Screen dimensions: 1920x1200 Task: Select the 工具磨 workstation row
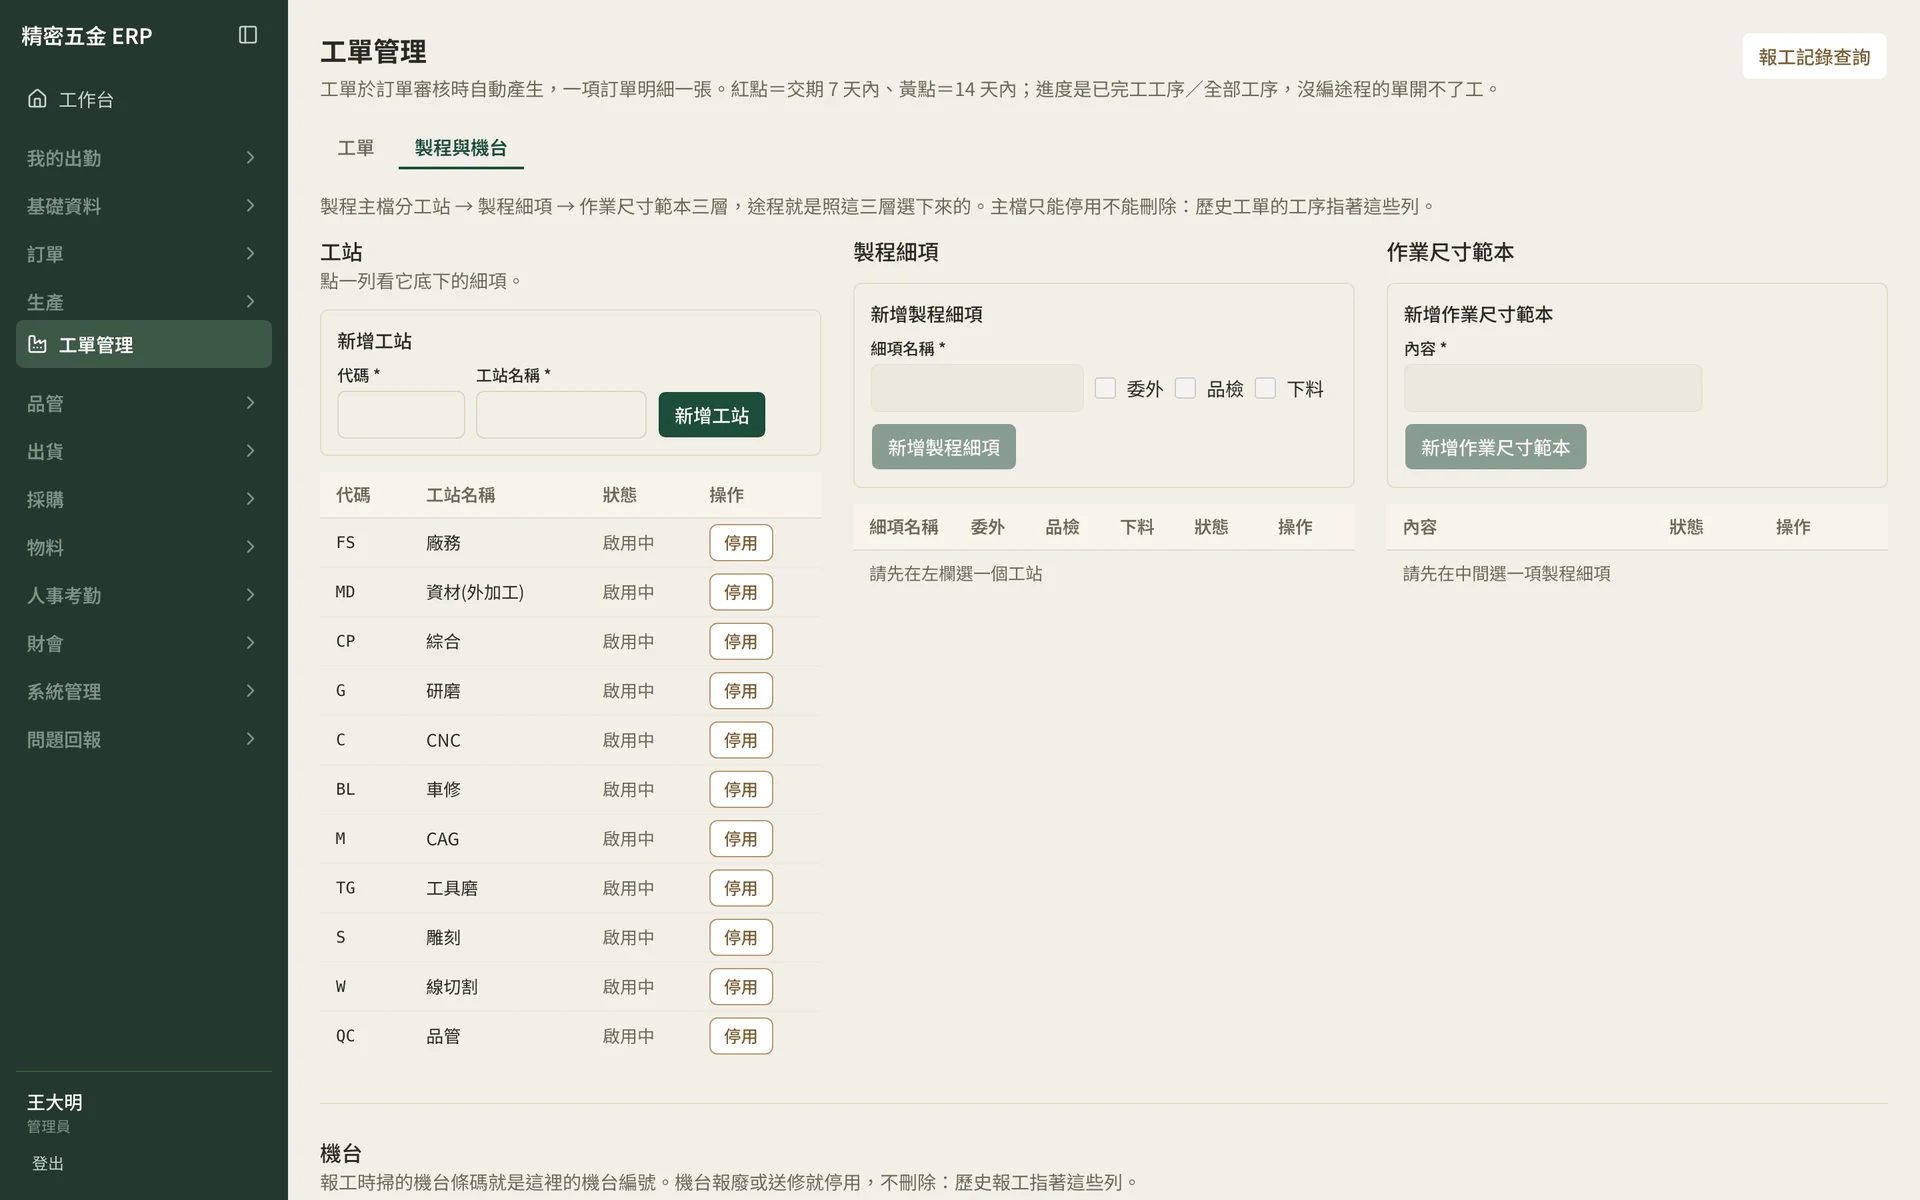(570, 888)
